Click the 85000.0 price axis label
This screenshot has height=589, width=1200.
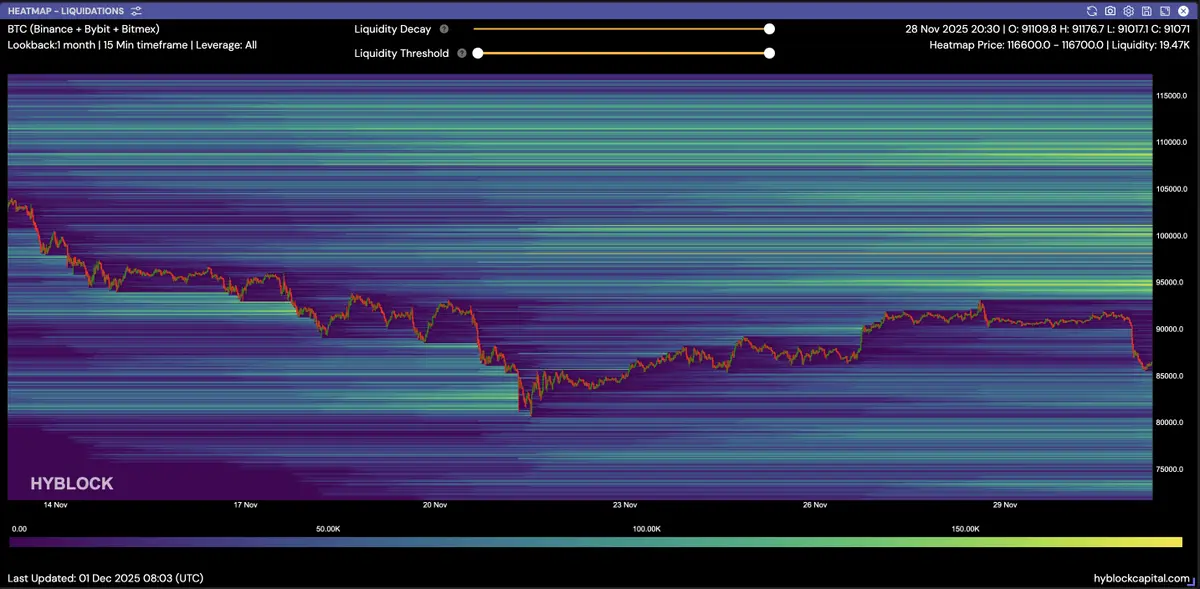click(x=1172, y=376)
